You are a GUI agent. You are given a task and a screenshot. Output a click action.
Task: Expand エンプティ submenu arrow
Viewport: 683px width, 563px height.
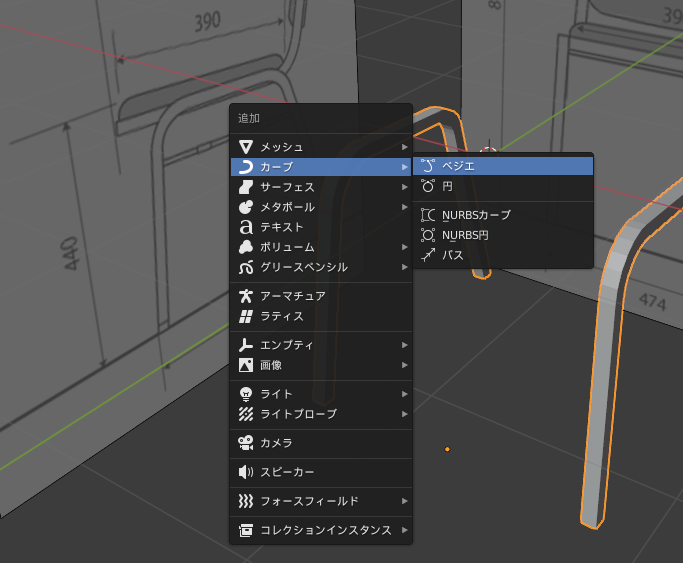click(x=405, y=345)
